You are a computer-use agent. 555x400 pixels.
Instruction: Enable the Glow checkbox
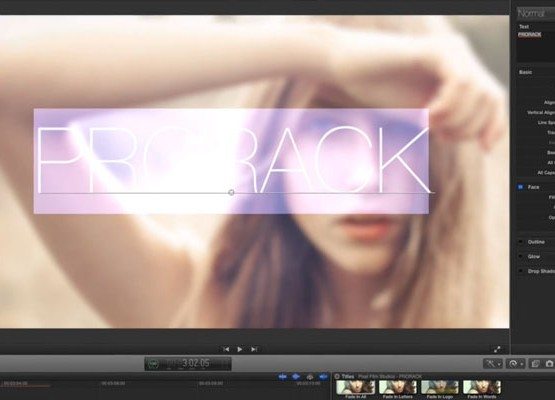520,256
